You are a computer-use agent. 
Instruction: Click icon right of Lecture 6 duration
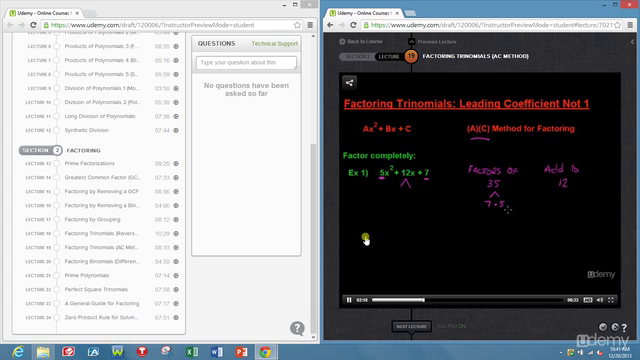pyautogui.click(x=176, y=47)
